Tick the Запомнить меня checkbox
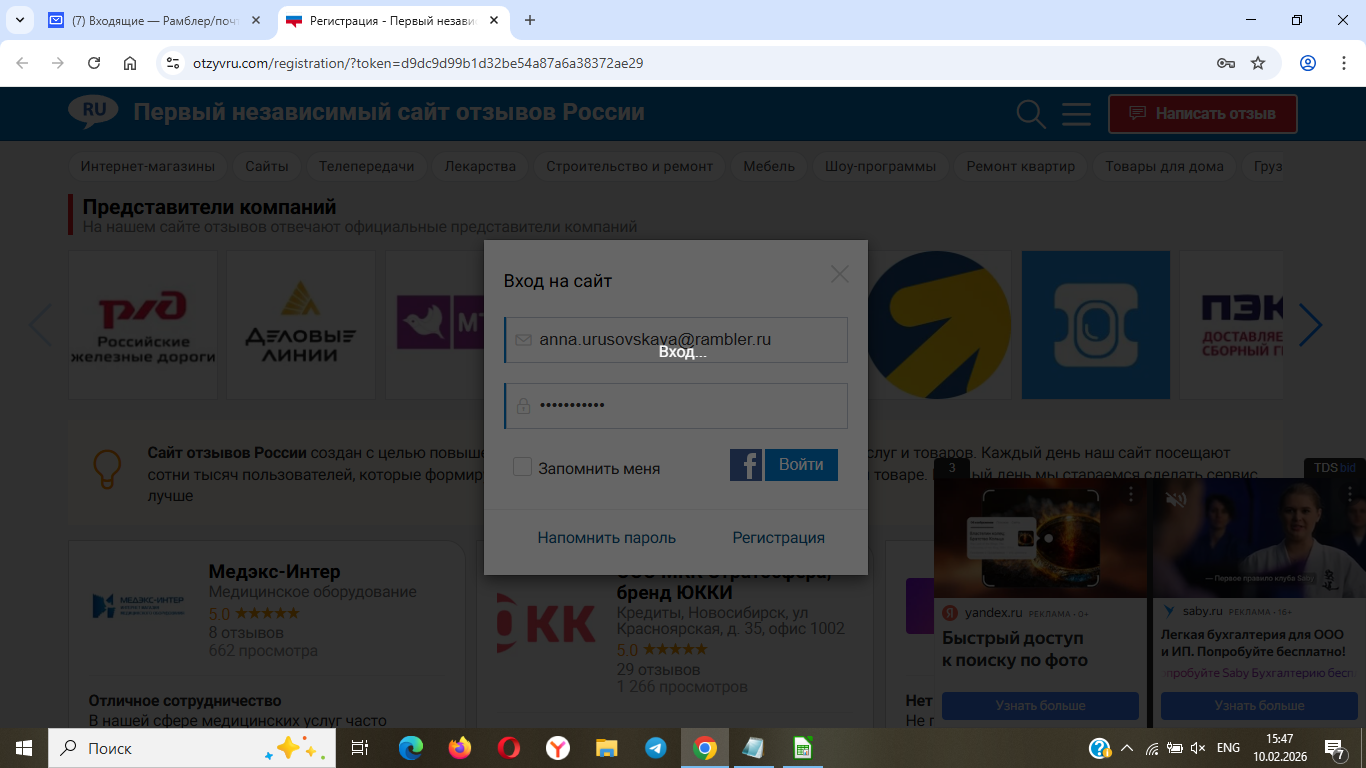This screenshot has height=768, width=1366. coord(522,467)
